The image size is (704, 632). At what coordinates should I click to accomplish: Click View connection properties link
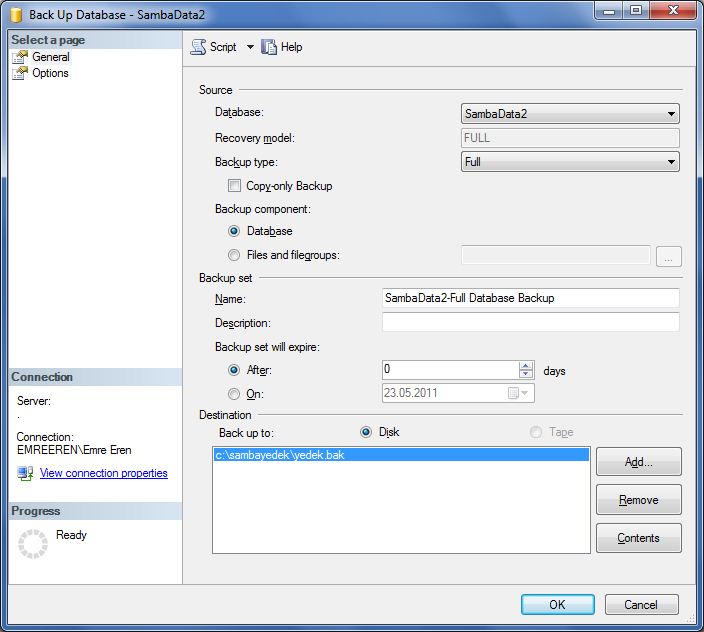(x=103, y=473)
